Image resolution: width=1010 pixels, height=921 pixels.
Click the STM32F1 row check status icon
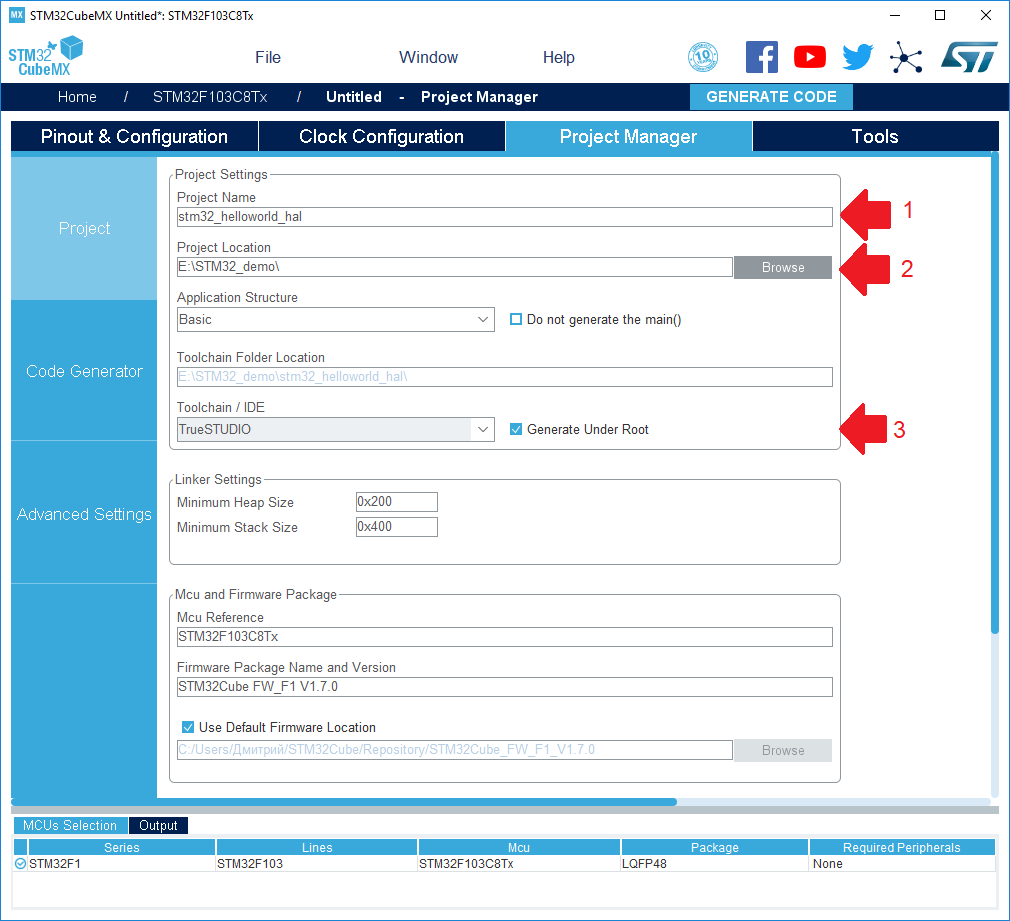pyautogui.click(x=21, y=864)
